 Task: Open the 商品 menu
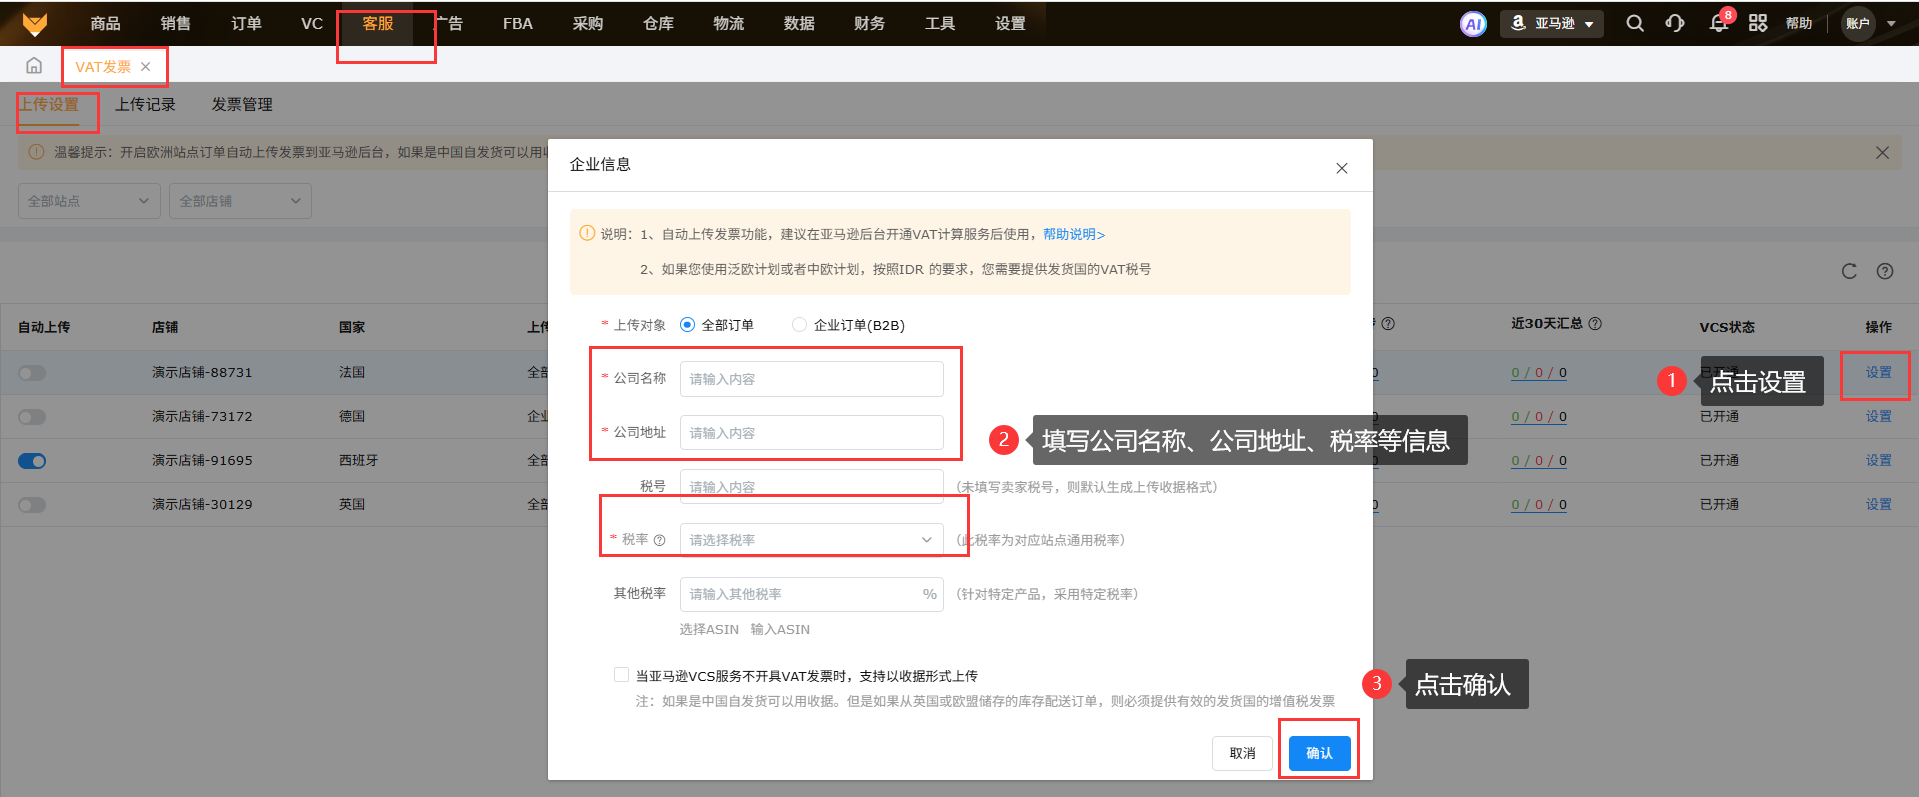click(105, 23)
